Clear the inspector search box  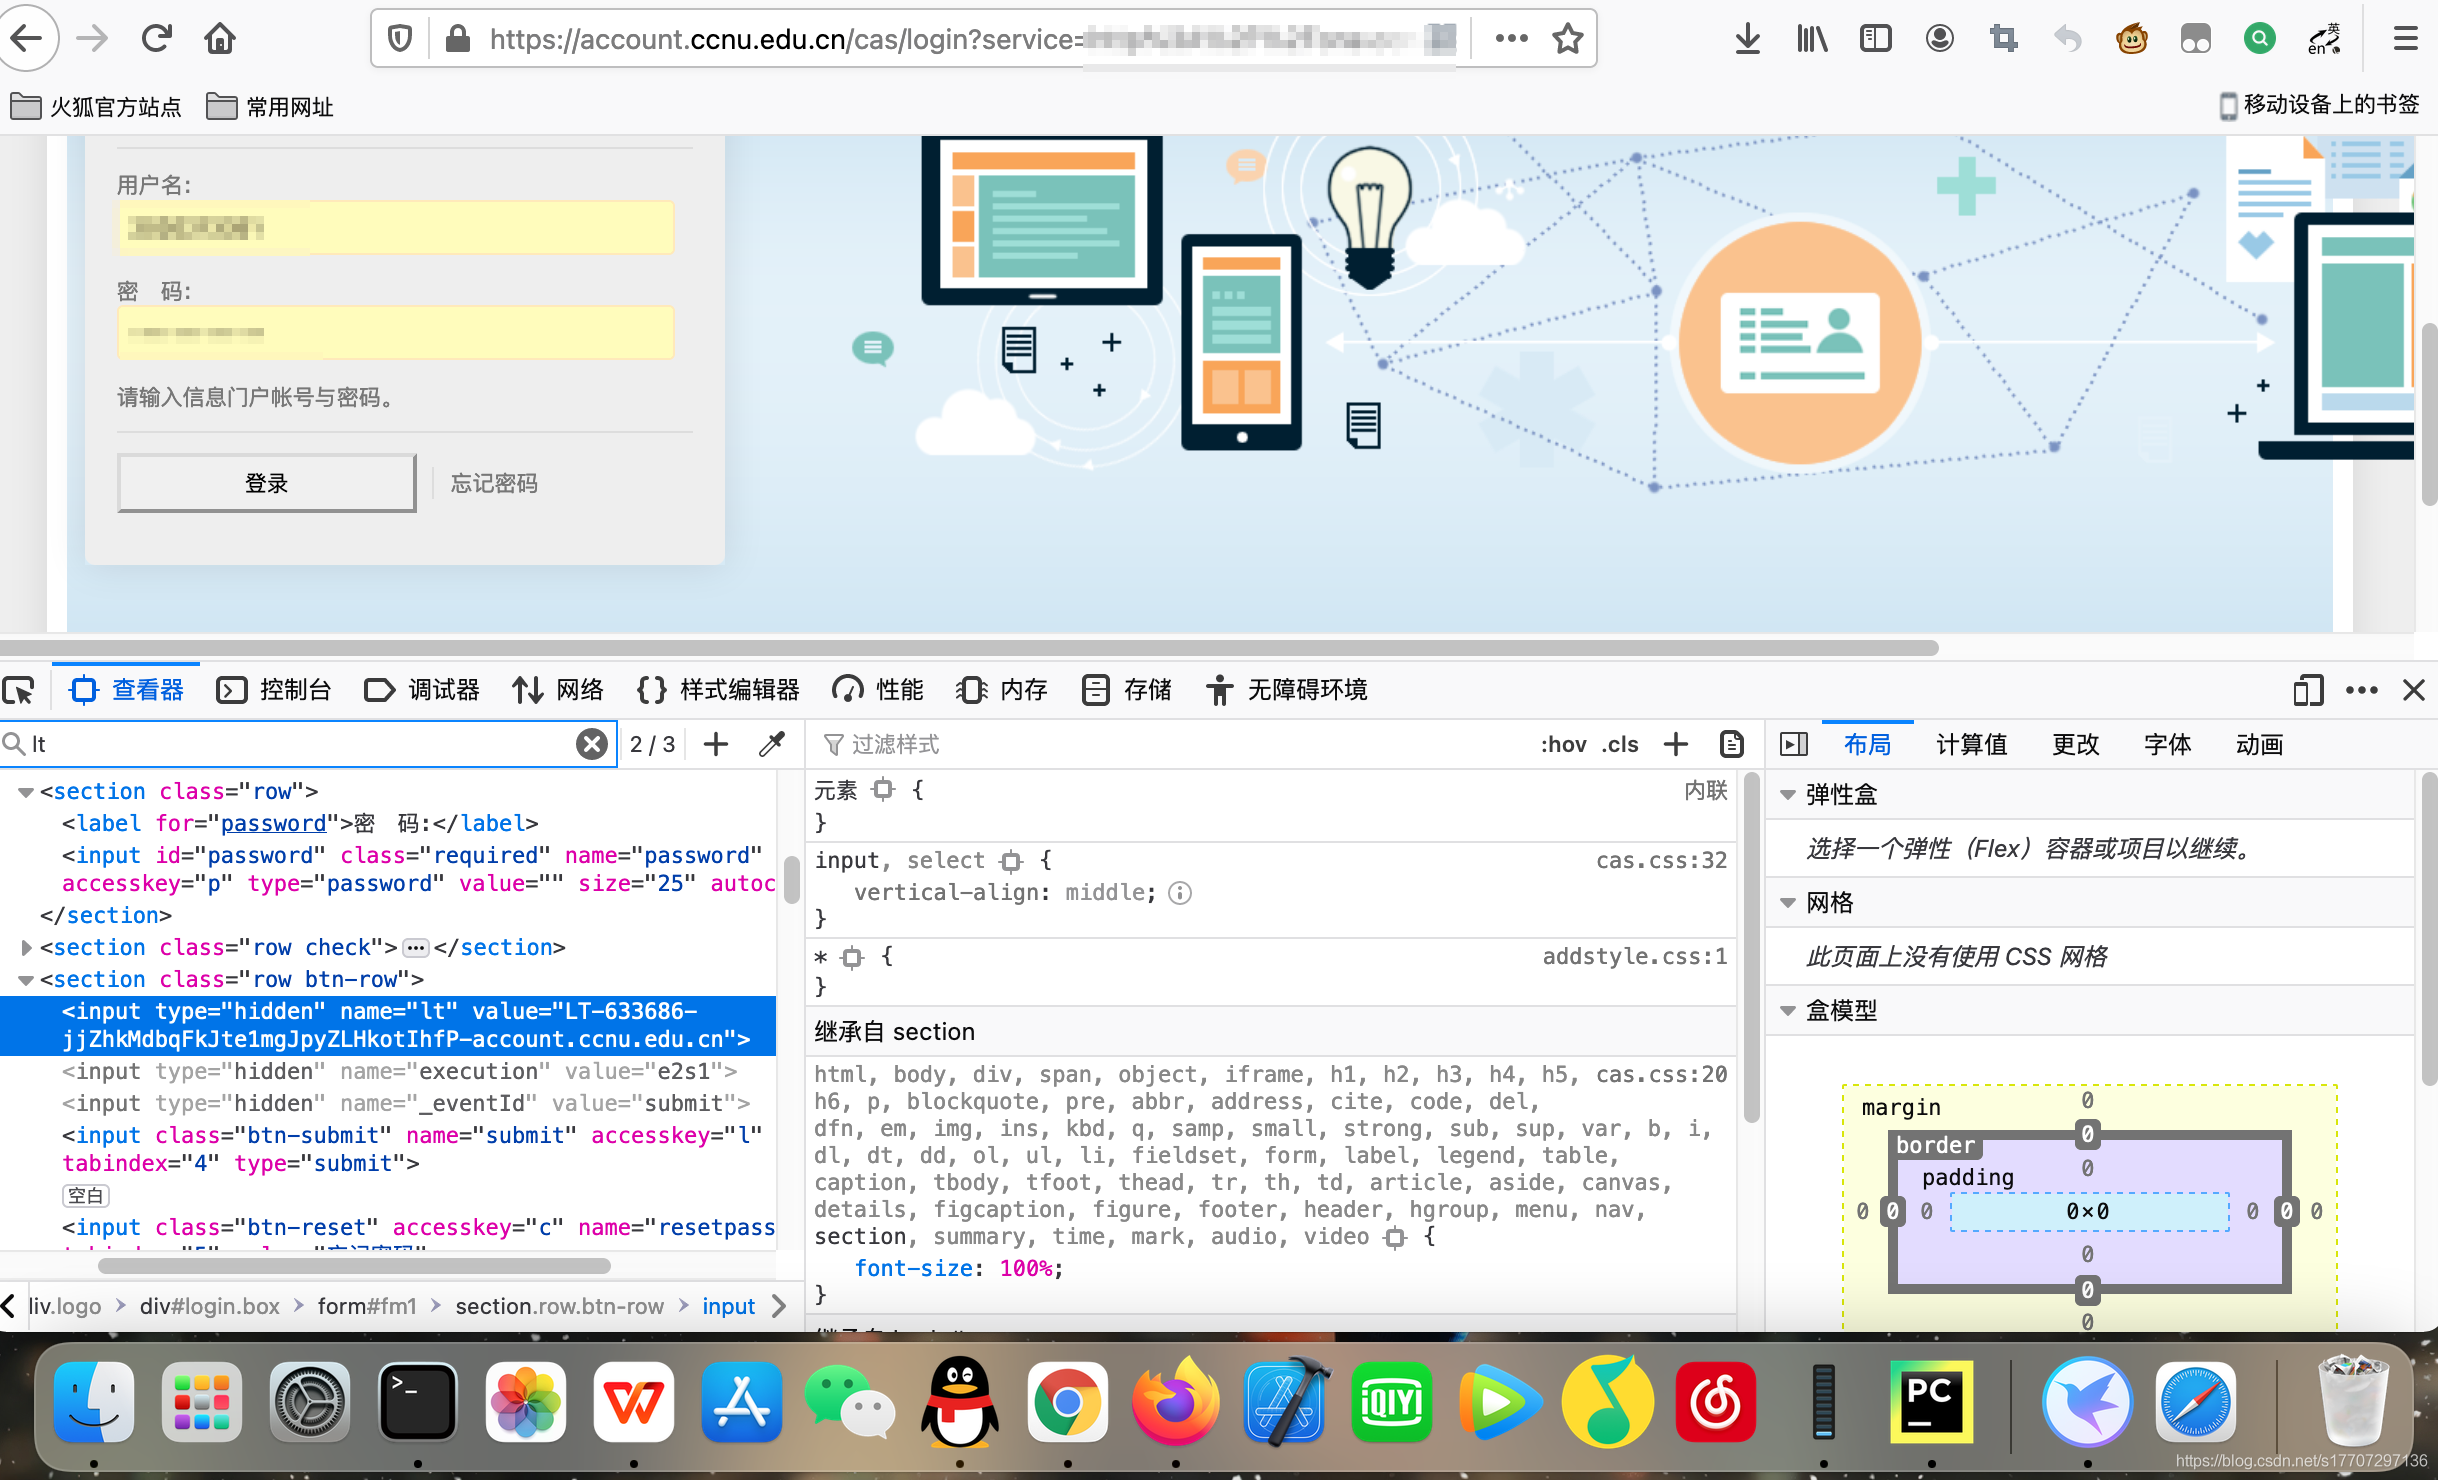click(x=592, y=744)
